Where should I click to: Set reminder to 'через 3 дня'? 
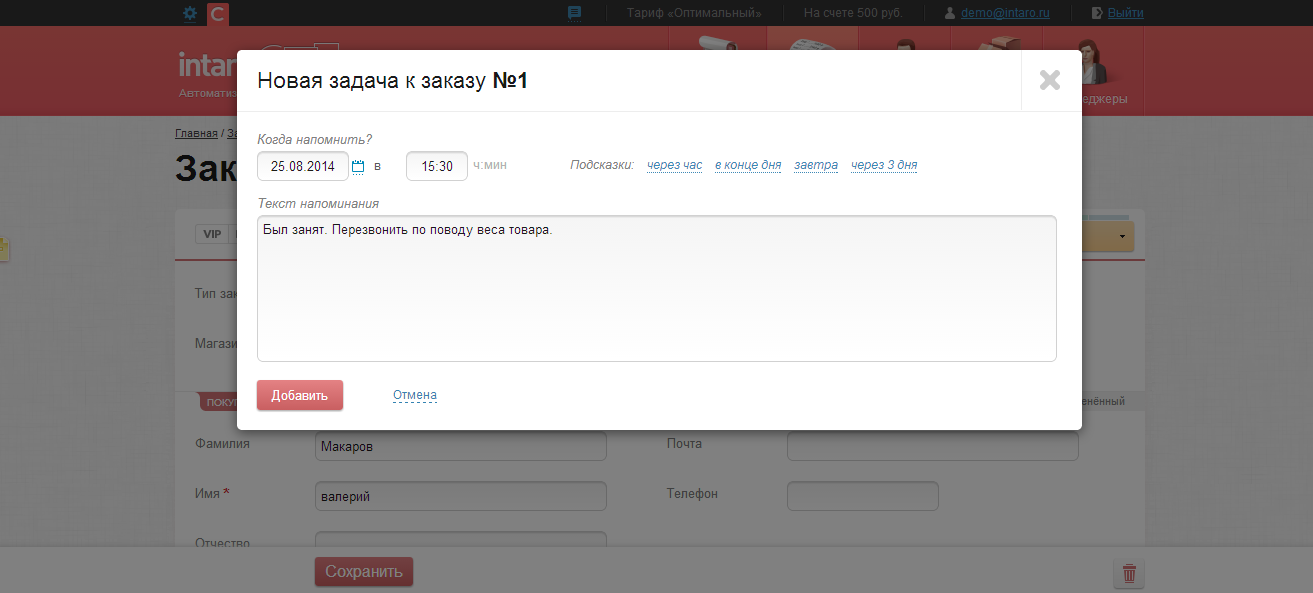pyautogui.click(x=884, y=165)
